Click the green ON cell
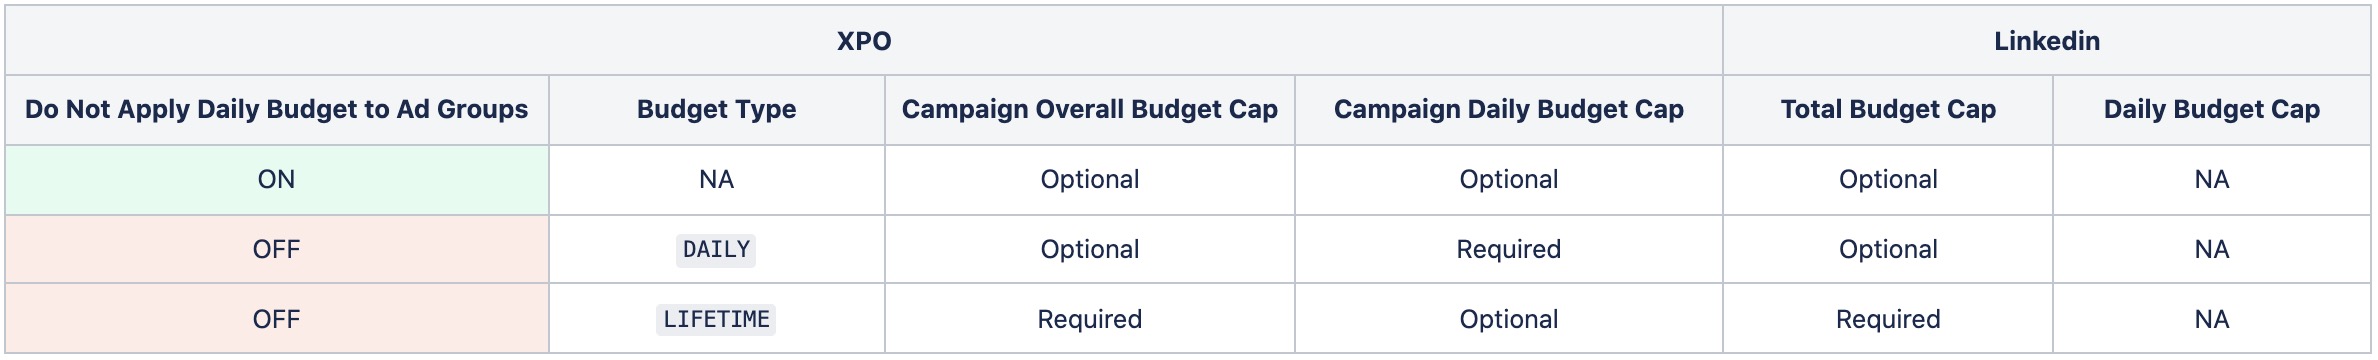Screen dimensions: 2378x360 point(277,179)
